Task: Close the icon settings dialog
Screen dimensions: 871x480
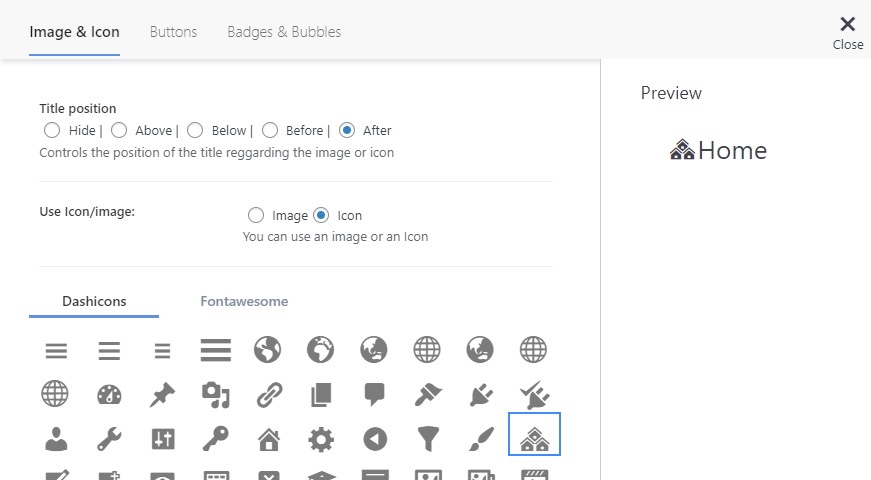Action: [848, 32]
